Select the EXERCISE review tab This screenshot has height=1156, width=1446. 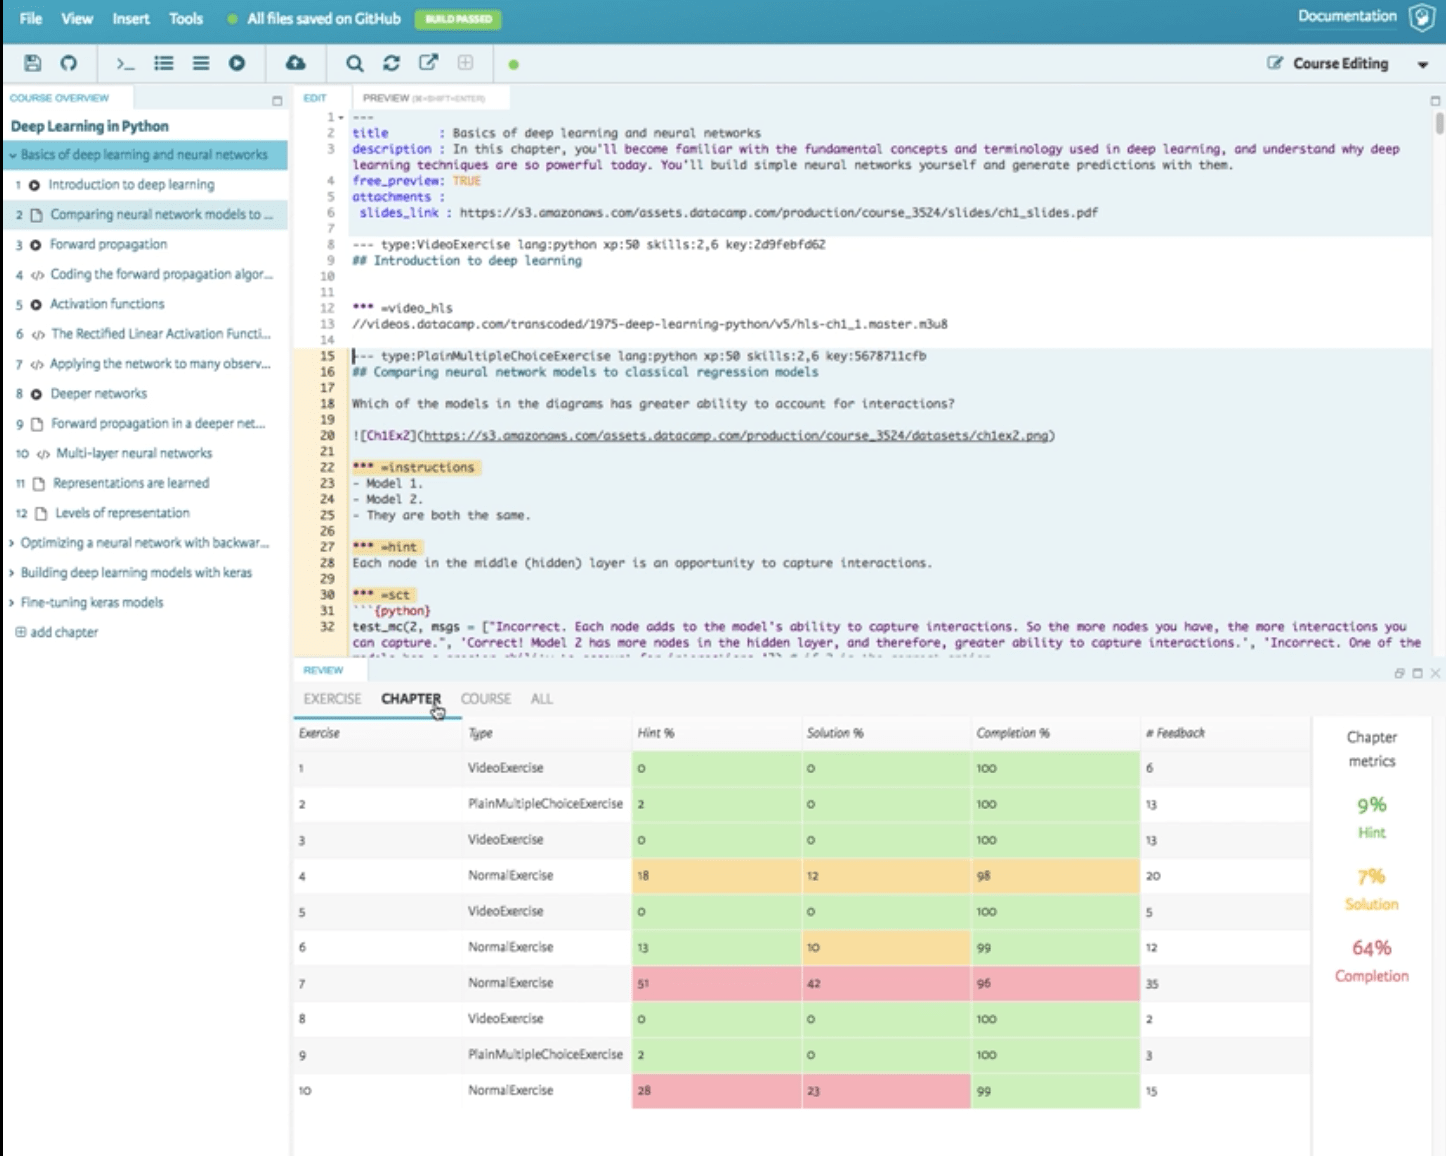pos(332,699)
